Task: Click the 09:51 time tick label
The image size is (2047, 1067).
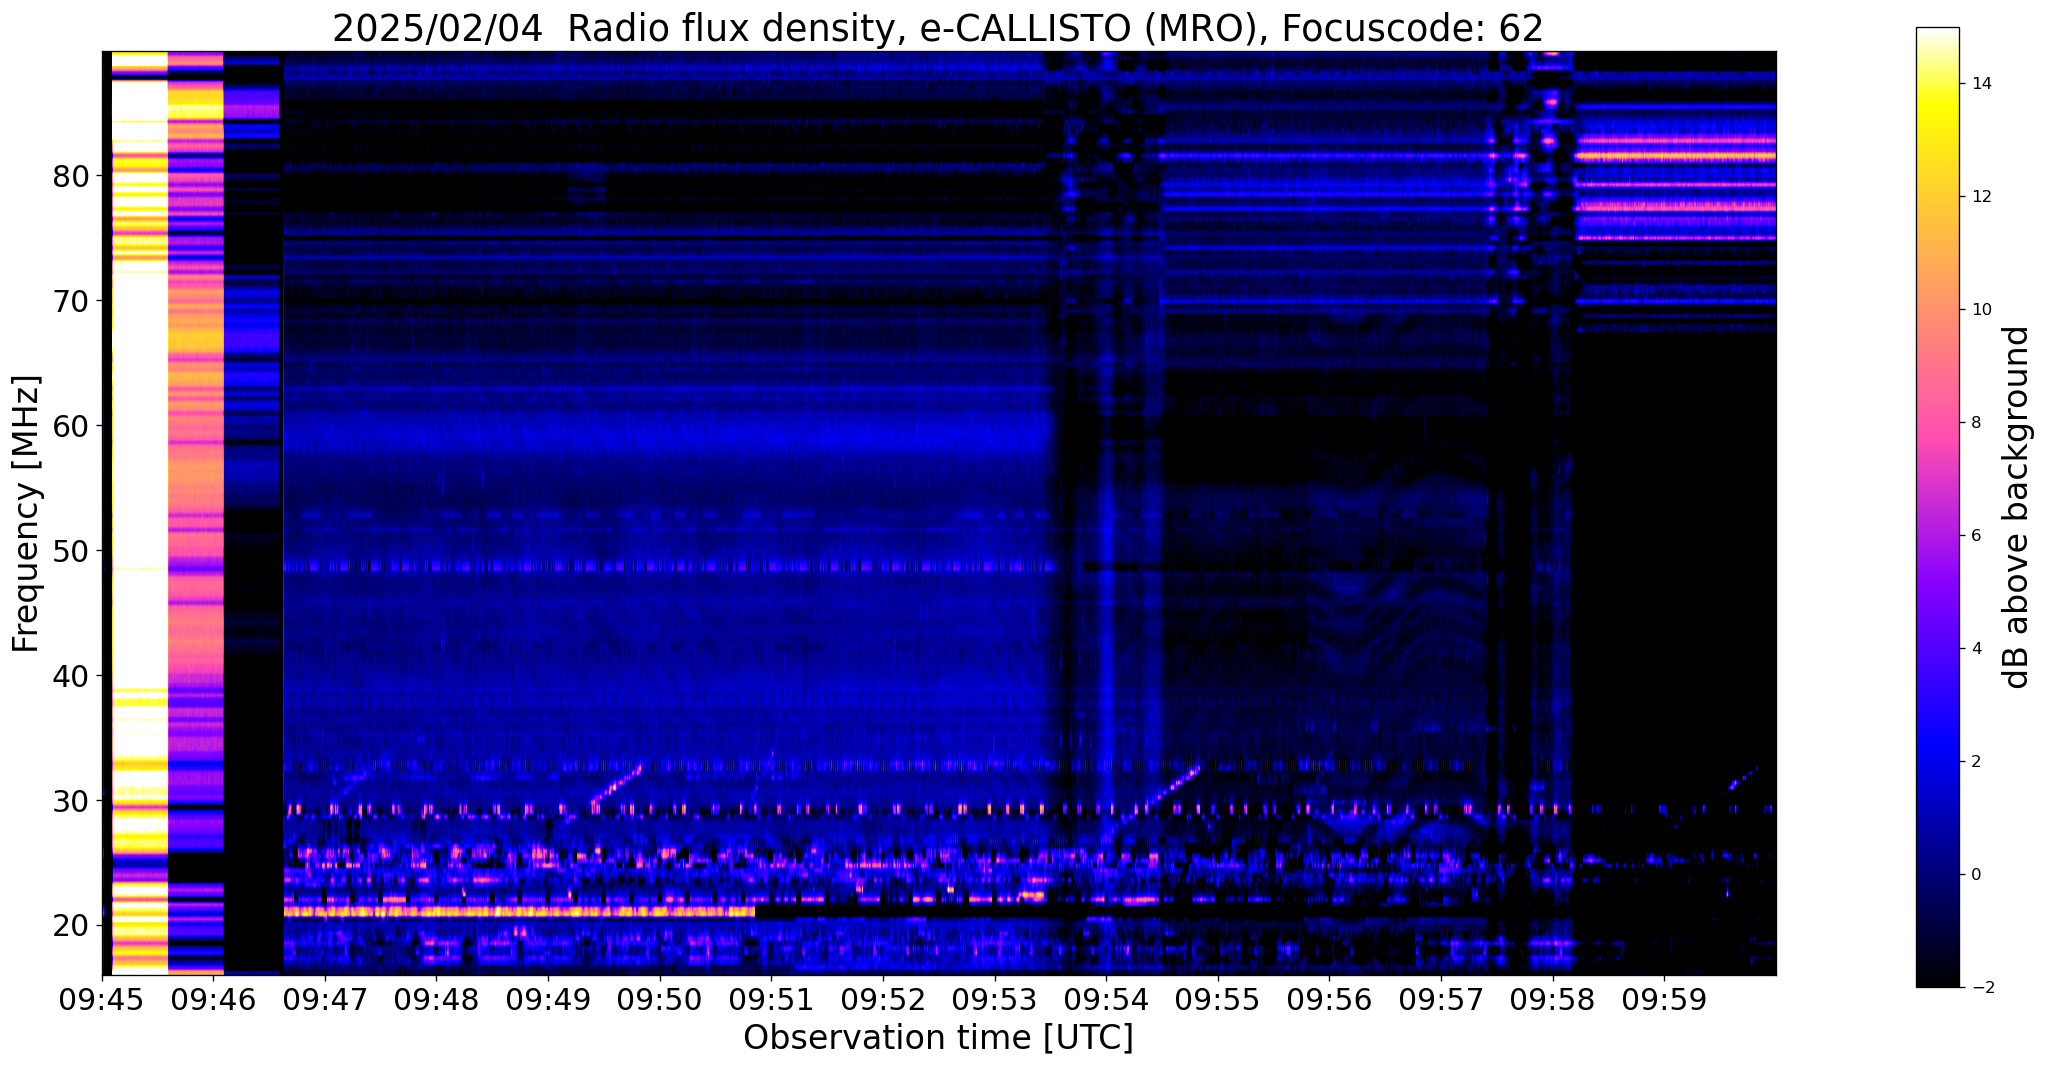Action: point(771,999)
